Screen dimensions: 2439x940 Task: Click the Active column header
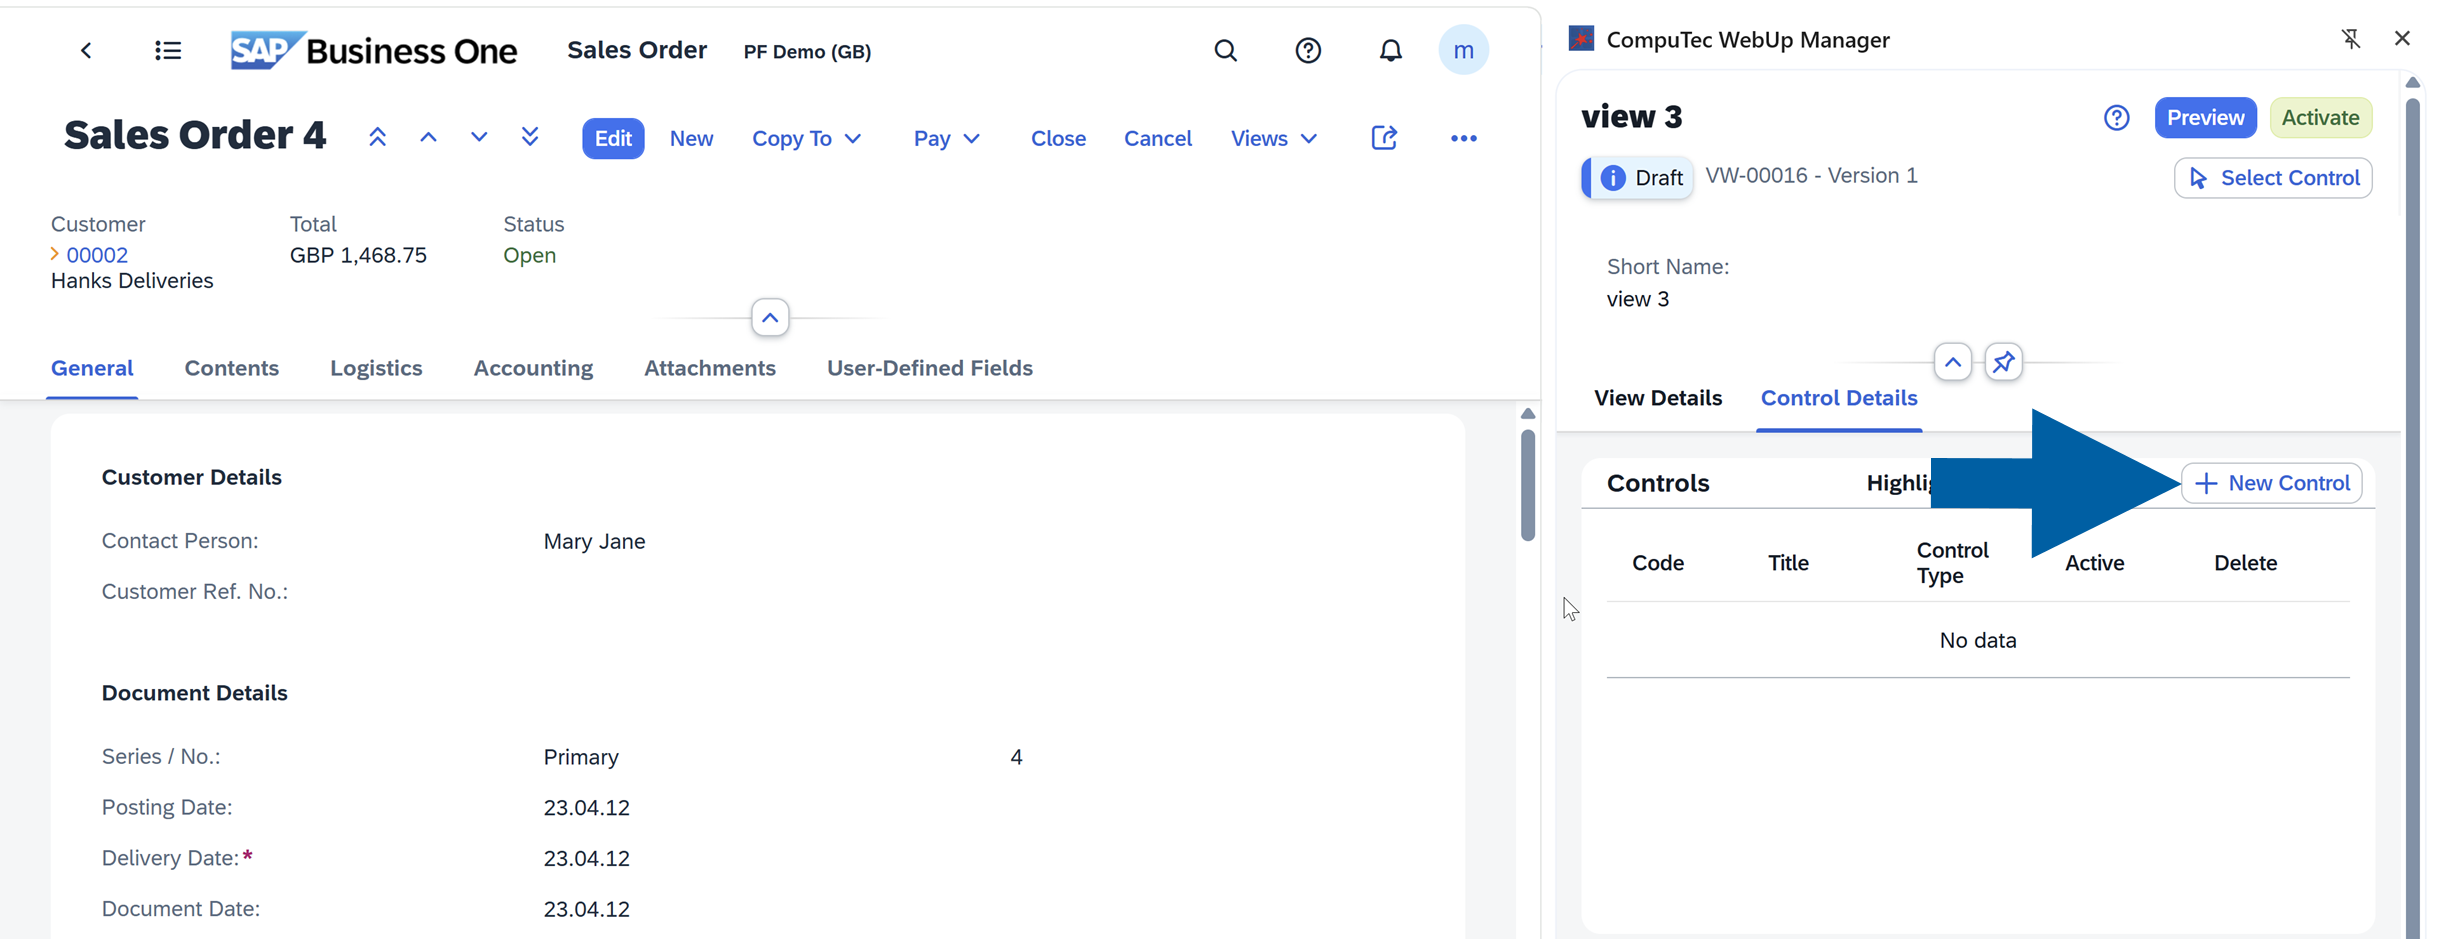(x=2094, y=563)
